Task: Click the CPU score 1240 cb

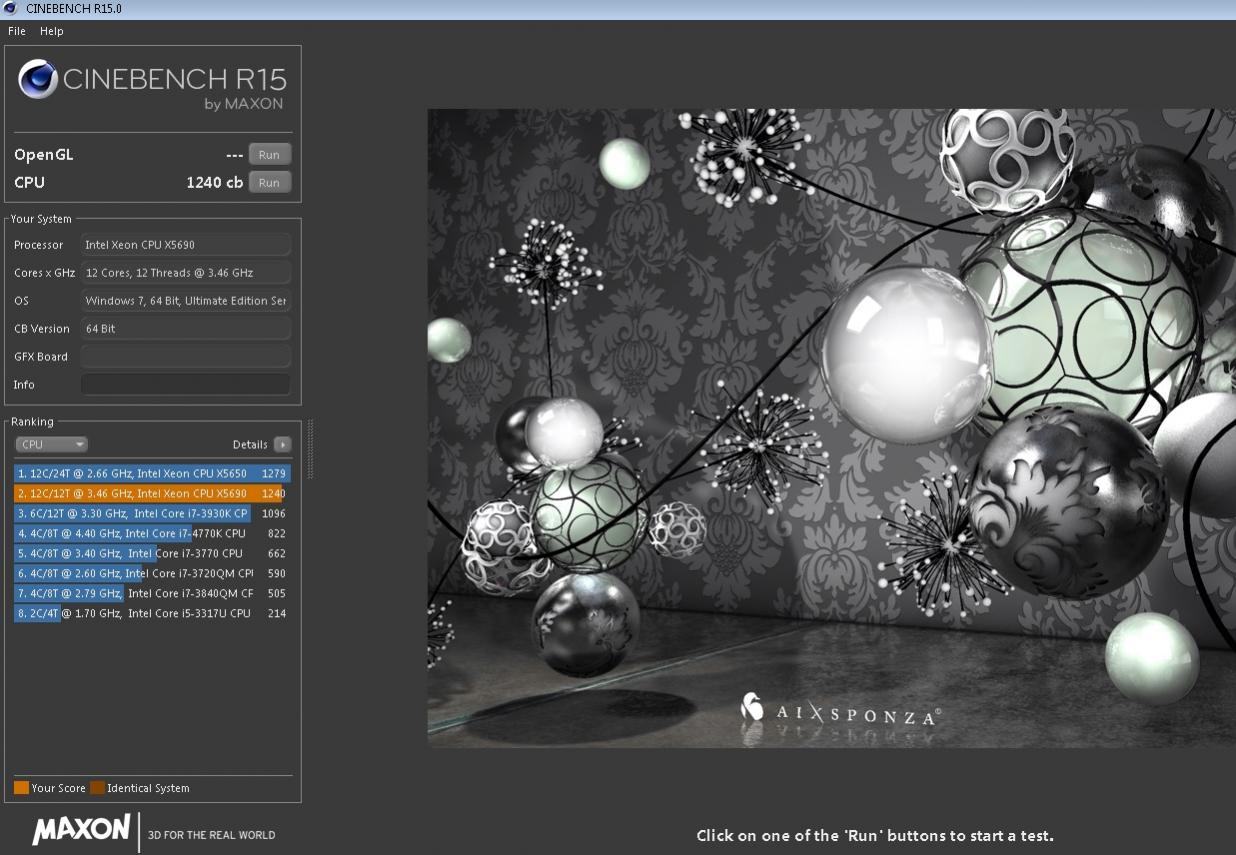Action: pyautogui.click(x=214, y=183)
